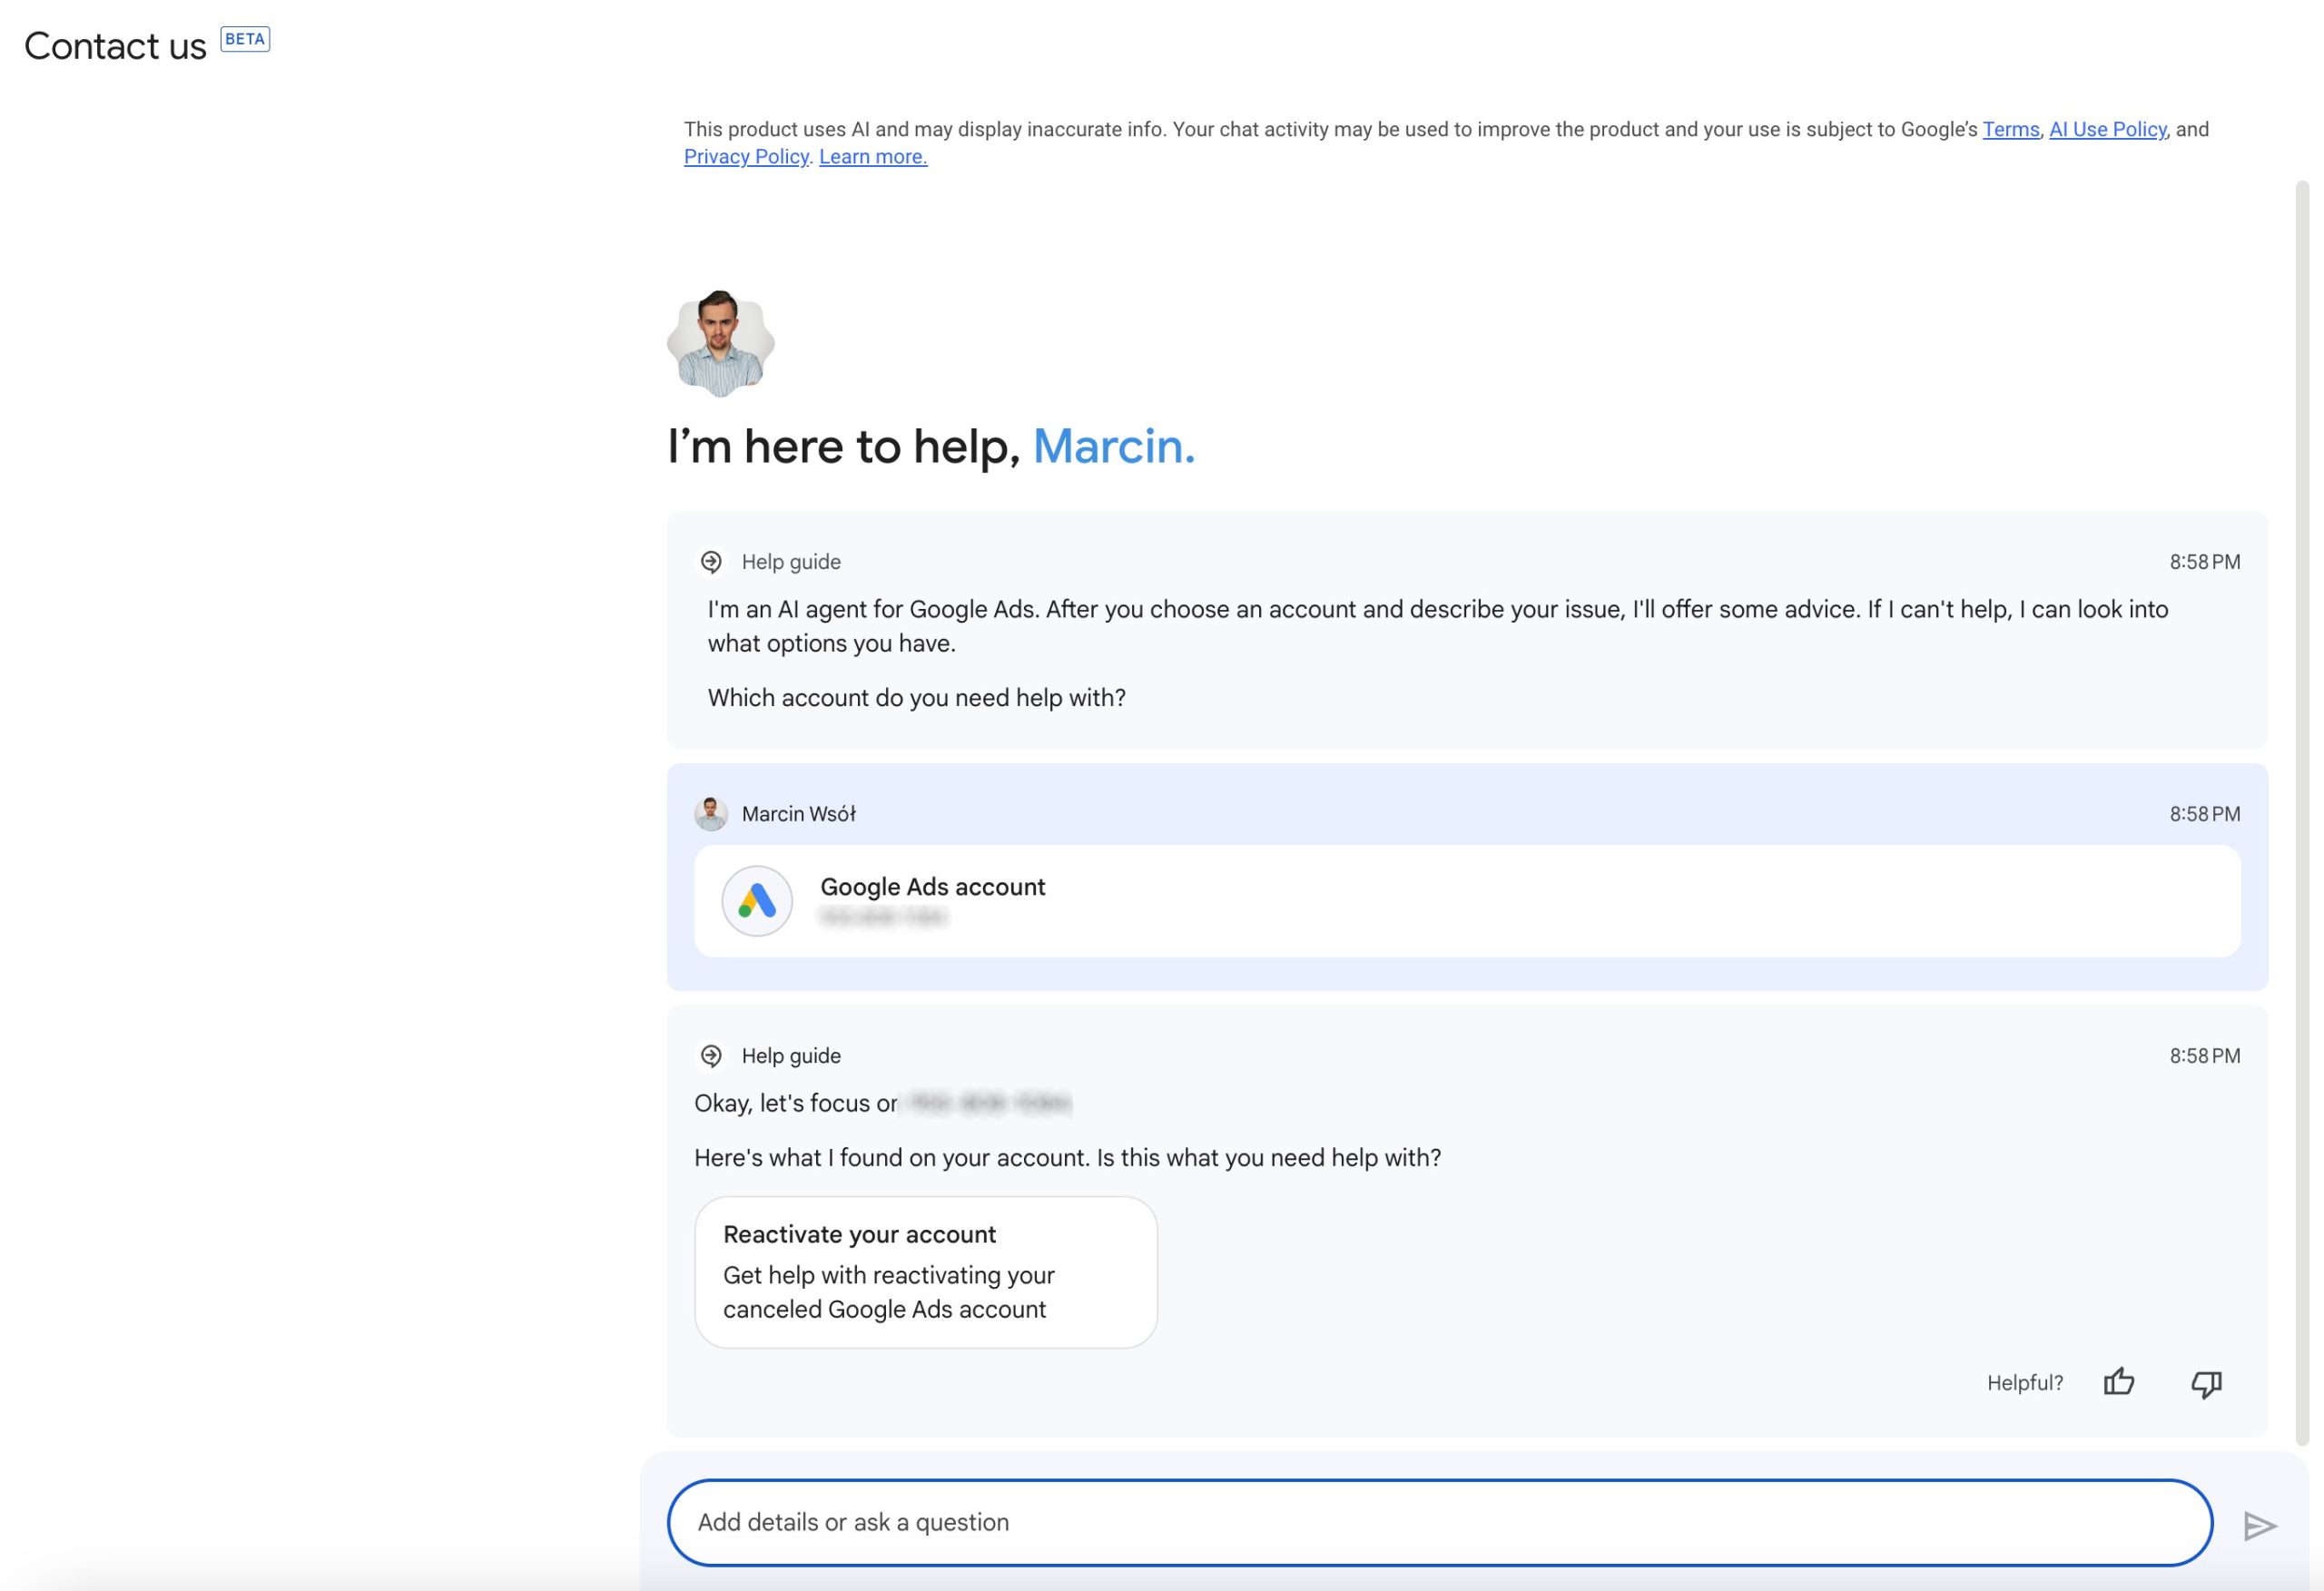Viewport: 2324px width, 1591px height.
Task: Focus the Add details or ask a question field
Action: coord(1438,1522)
